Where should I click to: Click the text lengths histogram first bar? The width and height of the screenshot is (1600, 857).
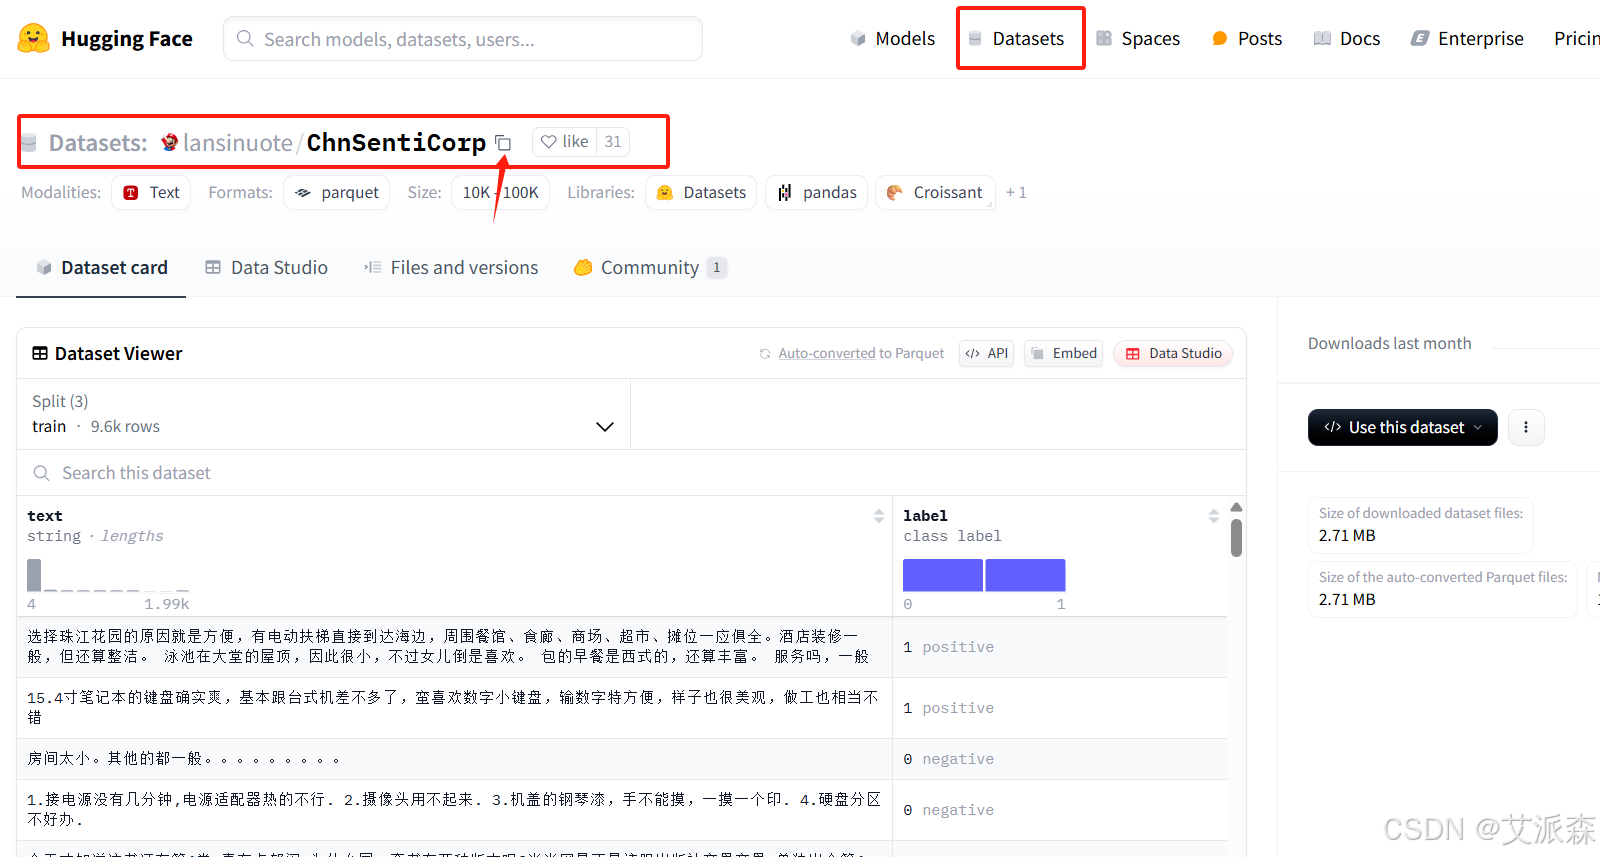click(x=34, y=575)
